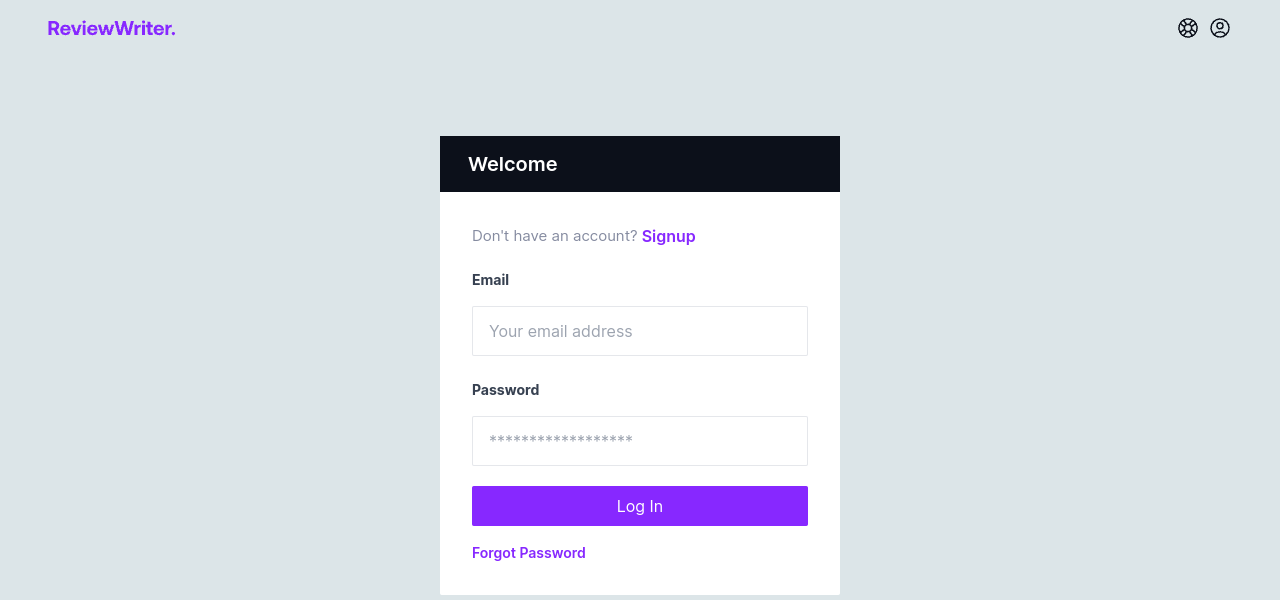Image resolution: width=1280 pixels, height=600 pixels.
Task: Click the Welcome heading text
Action: (x=512, y=164)
